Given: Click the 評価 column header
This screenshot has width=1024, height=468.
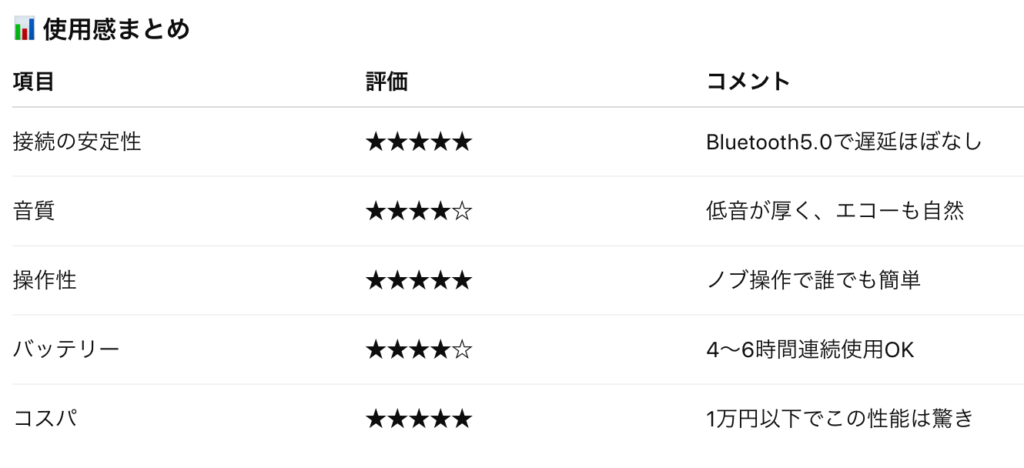Looking at the screenshot, I should (x=387, y=82).
